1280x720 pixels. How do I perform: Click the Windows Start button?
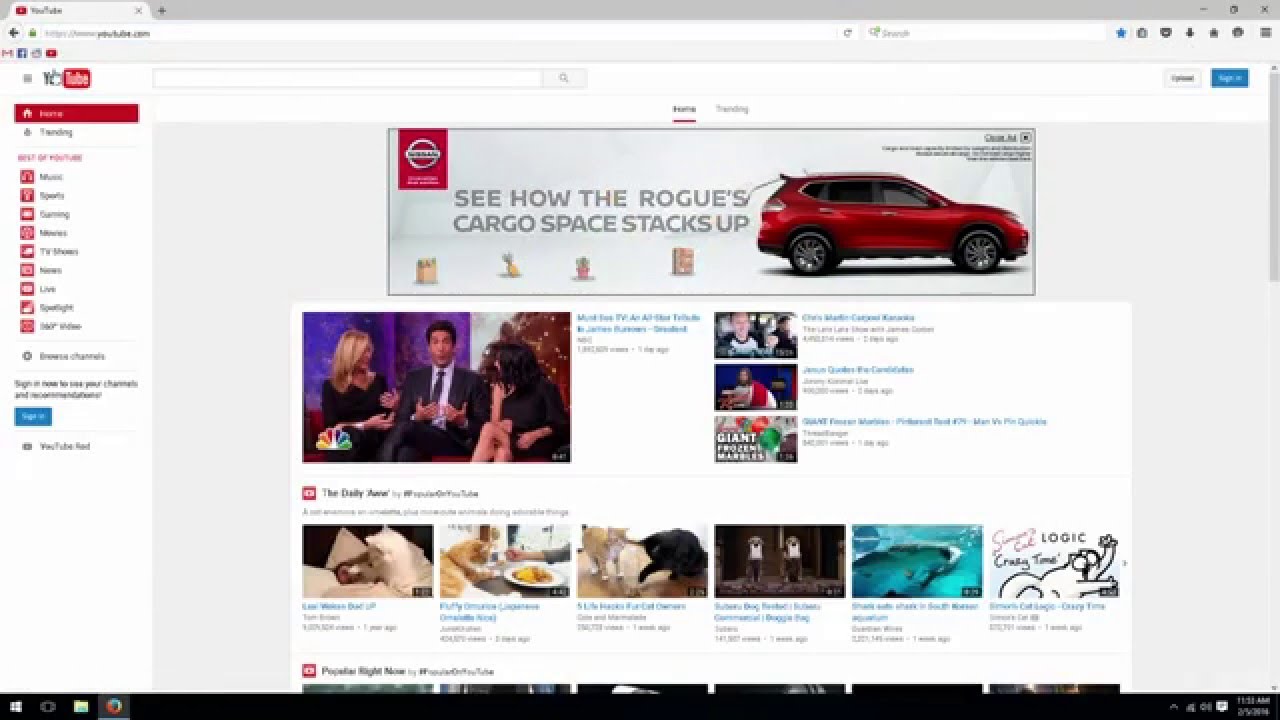pos(15,706)
